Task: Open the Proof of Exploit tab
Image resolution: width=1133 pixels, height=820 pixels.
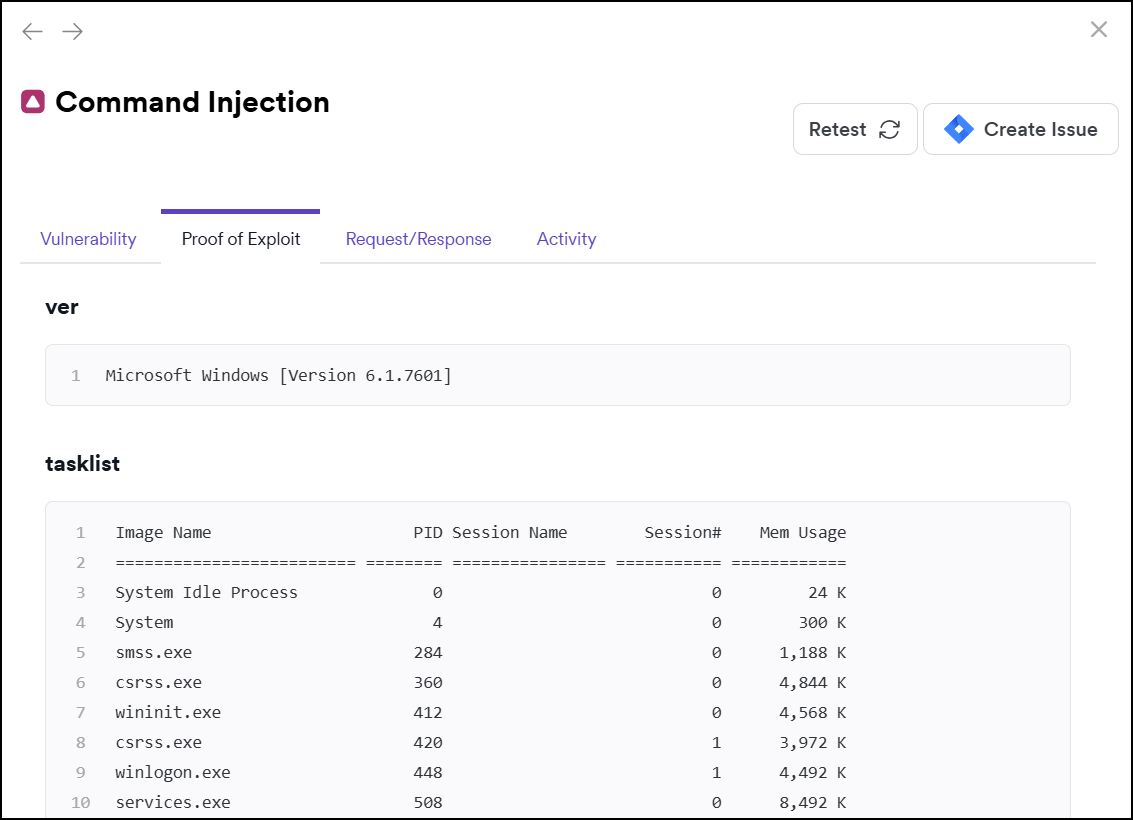Action: (240, 239)
